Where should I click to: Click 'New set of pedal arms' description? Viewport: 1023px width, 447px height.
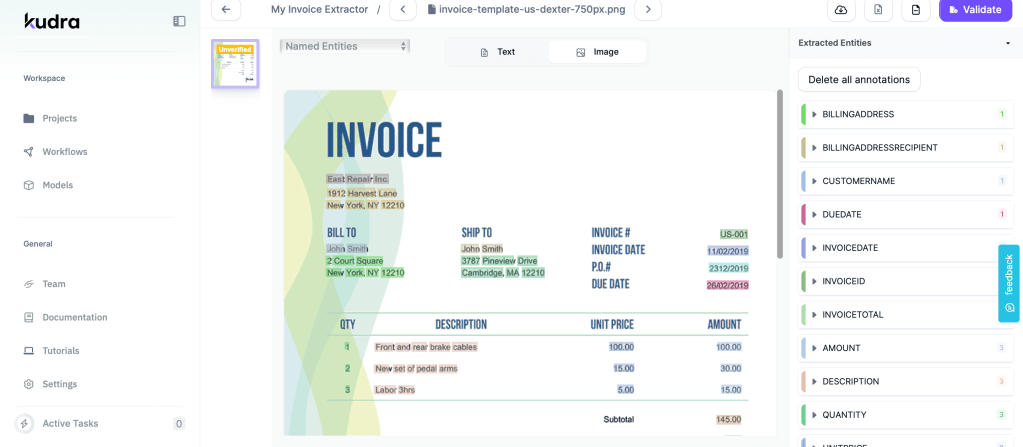click(x=416, y=369)
